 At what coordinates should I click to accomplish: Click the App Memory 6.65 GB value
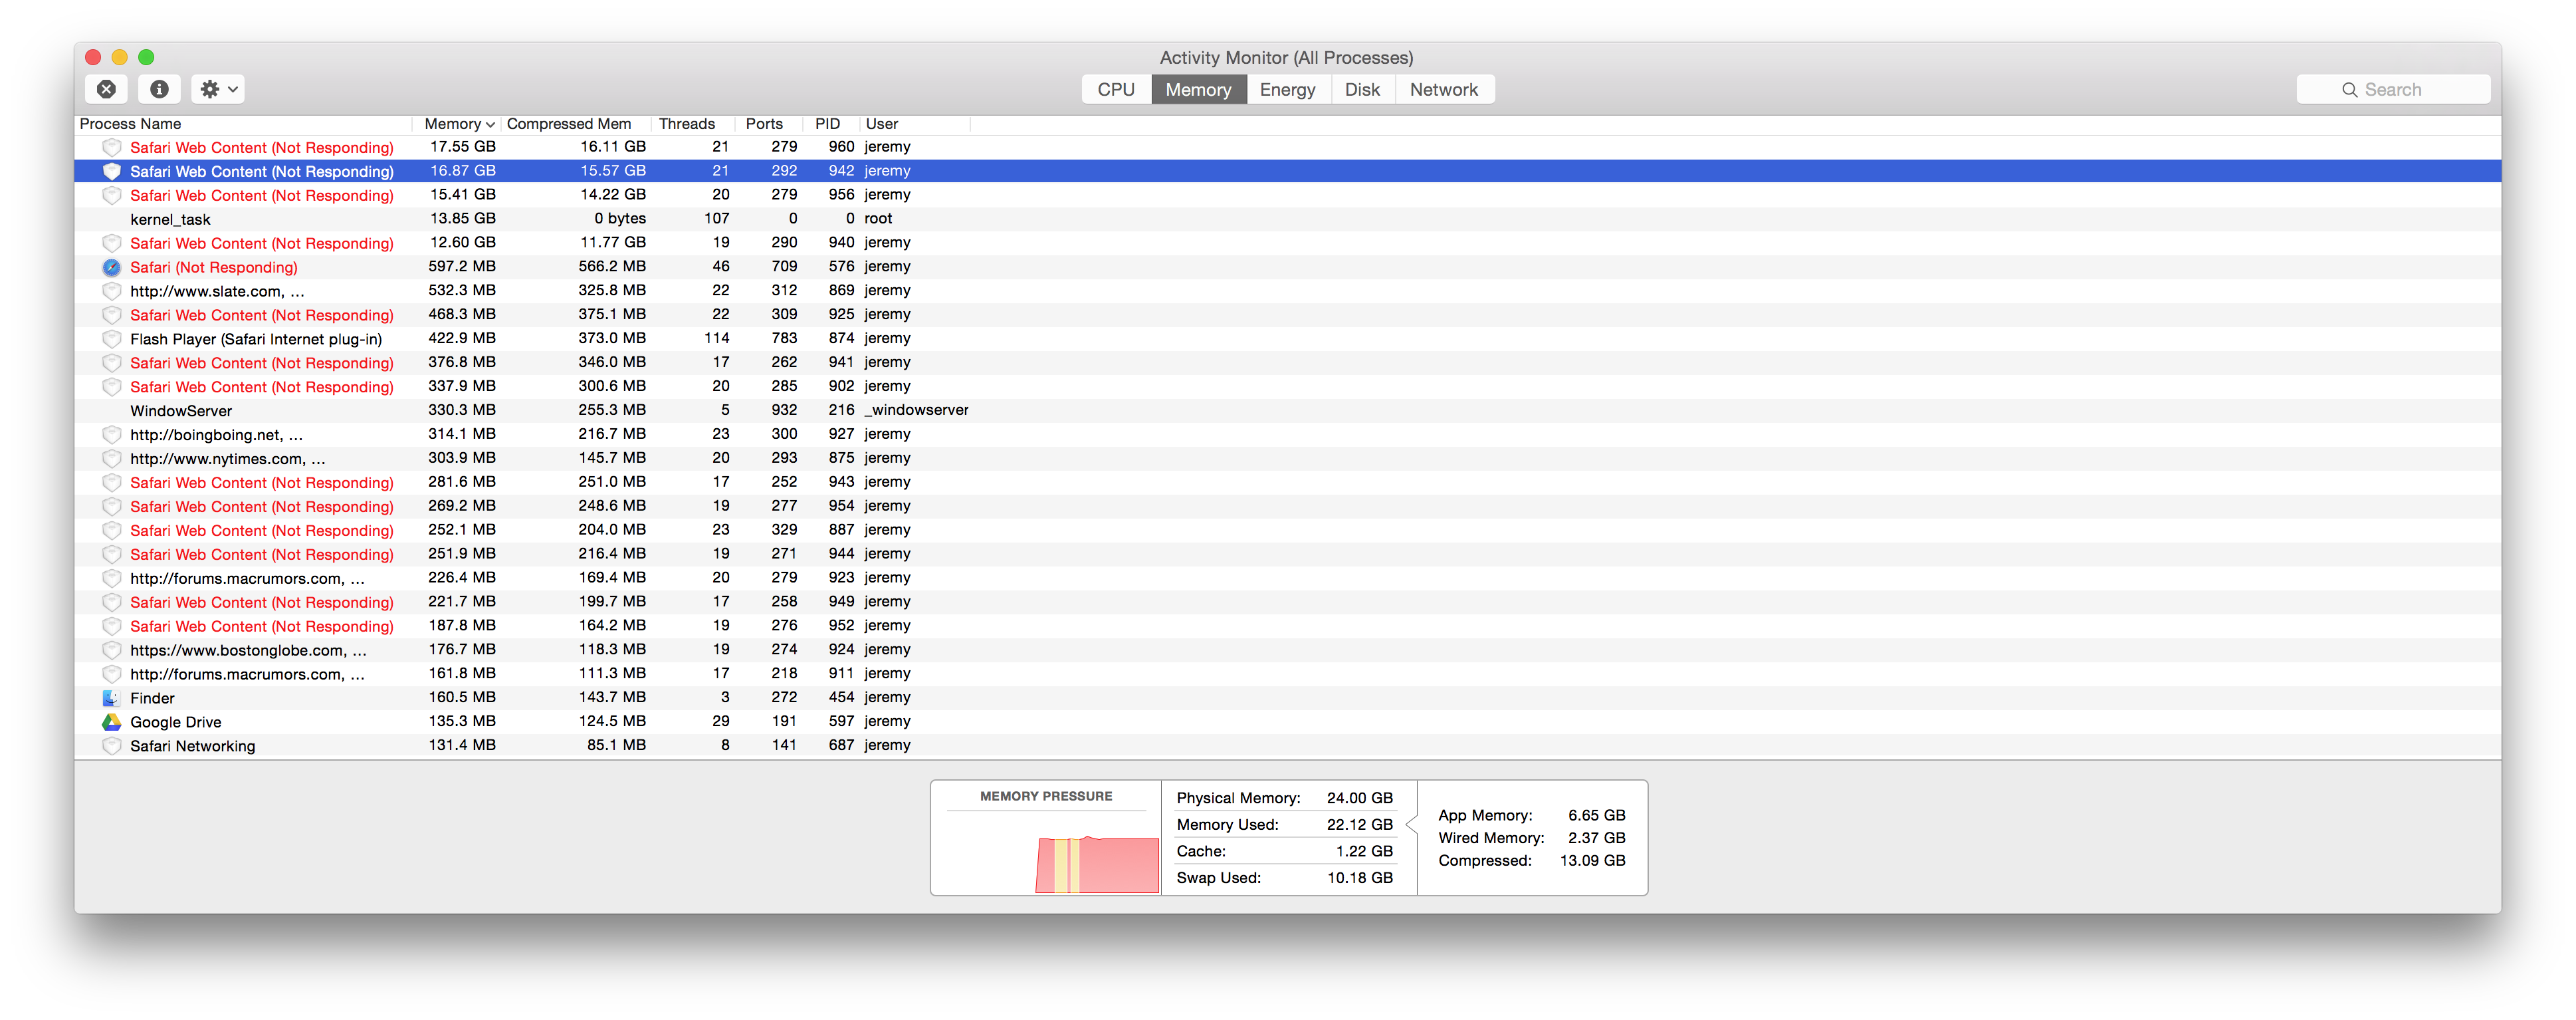[1596, 815]
